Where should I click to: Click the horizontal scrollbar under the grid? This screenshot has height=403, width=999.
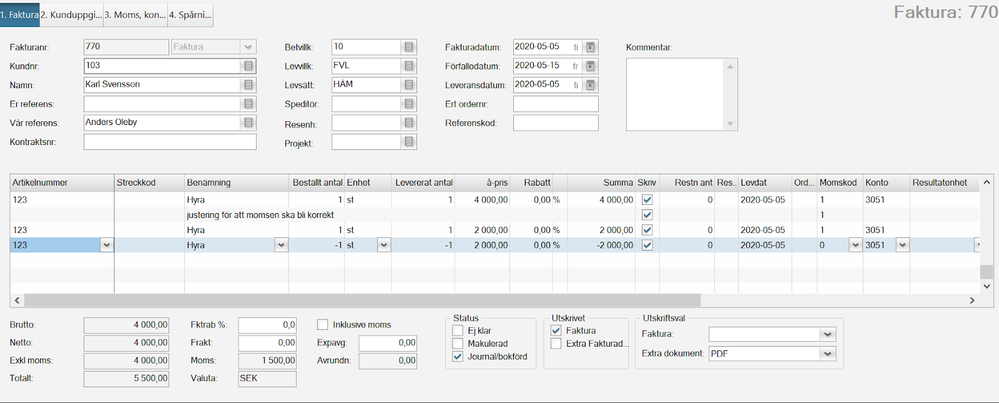[x=400, y=300]
